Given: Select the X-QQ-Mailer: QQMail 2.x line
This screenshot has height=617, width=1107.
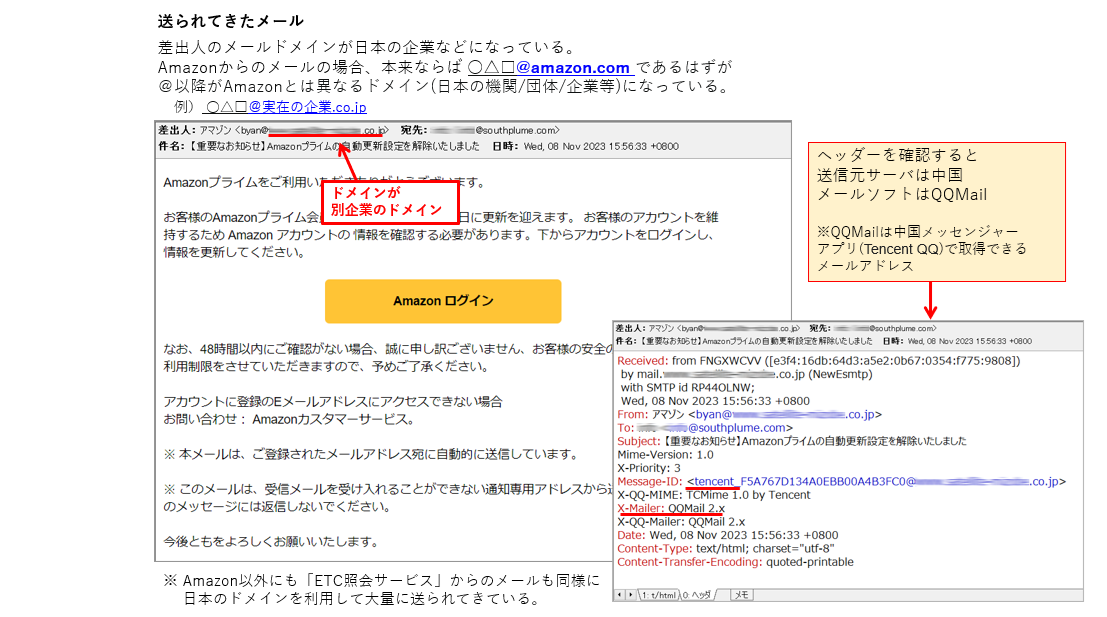Looking at the screenshot, I should coord(681,522).
